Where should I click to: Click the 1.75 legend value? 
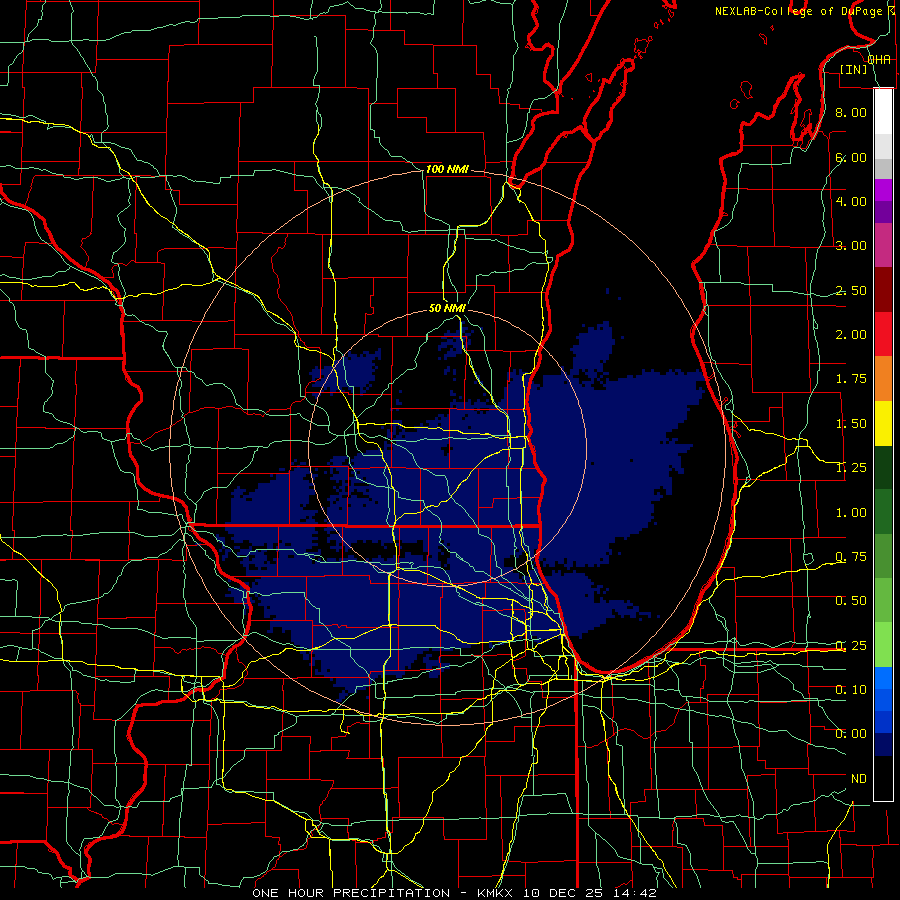coord(851,379)
